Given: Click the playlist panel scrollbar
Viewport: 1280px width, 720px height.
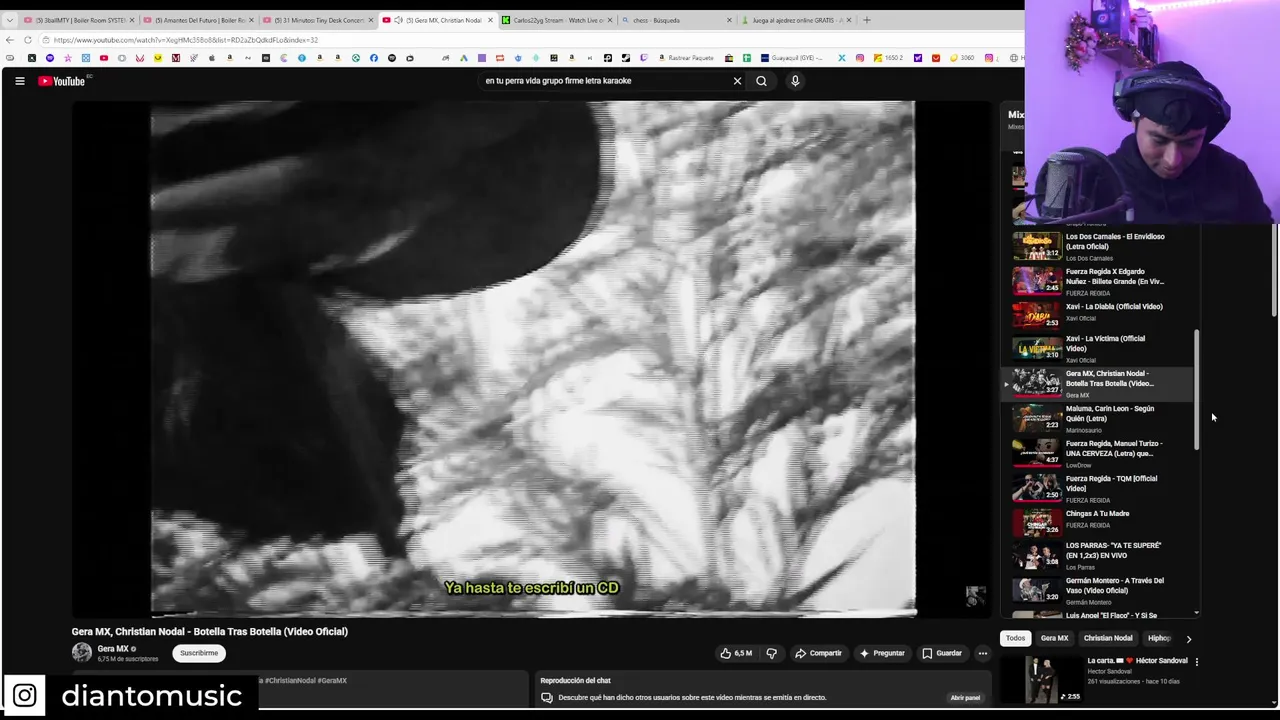Looking at the screenshot, I should pos(1196,390).
